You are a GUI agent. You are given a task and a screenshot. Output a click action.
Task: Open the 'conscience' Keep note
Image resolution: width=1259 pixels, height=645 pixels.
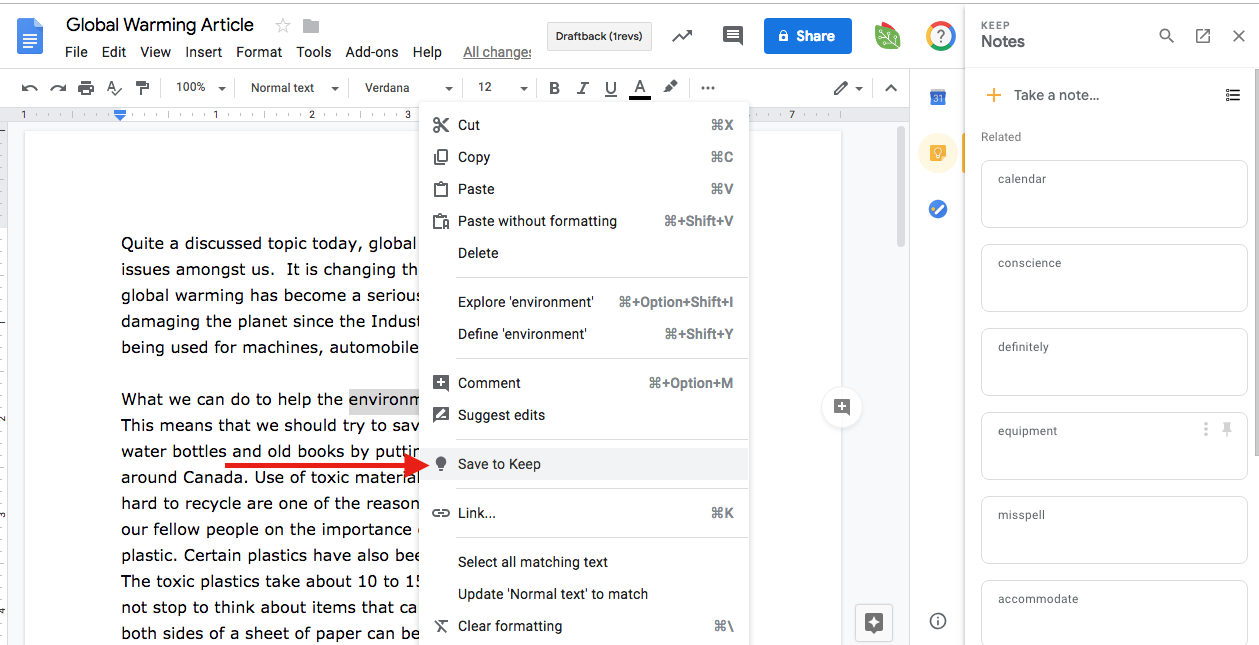point(1114,278)
